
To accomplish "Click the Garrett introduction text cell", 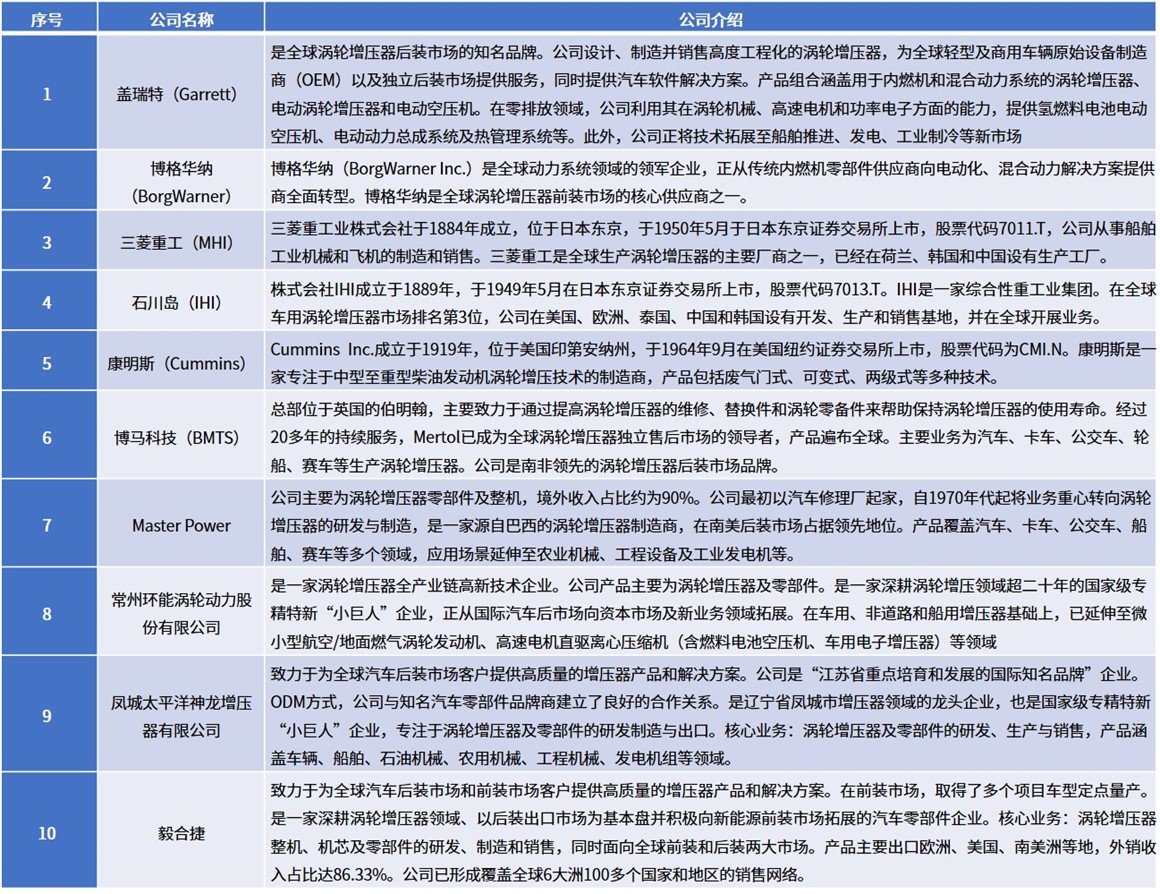I will pos(711,93).
